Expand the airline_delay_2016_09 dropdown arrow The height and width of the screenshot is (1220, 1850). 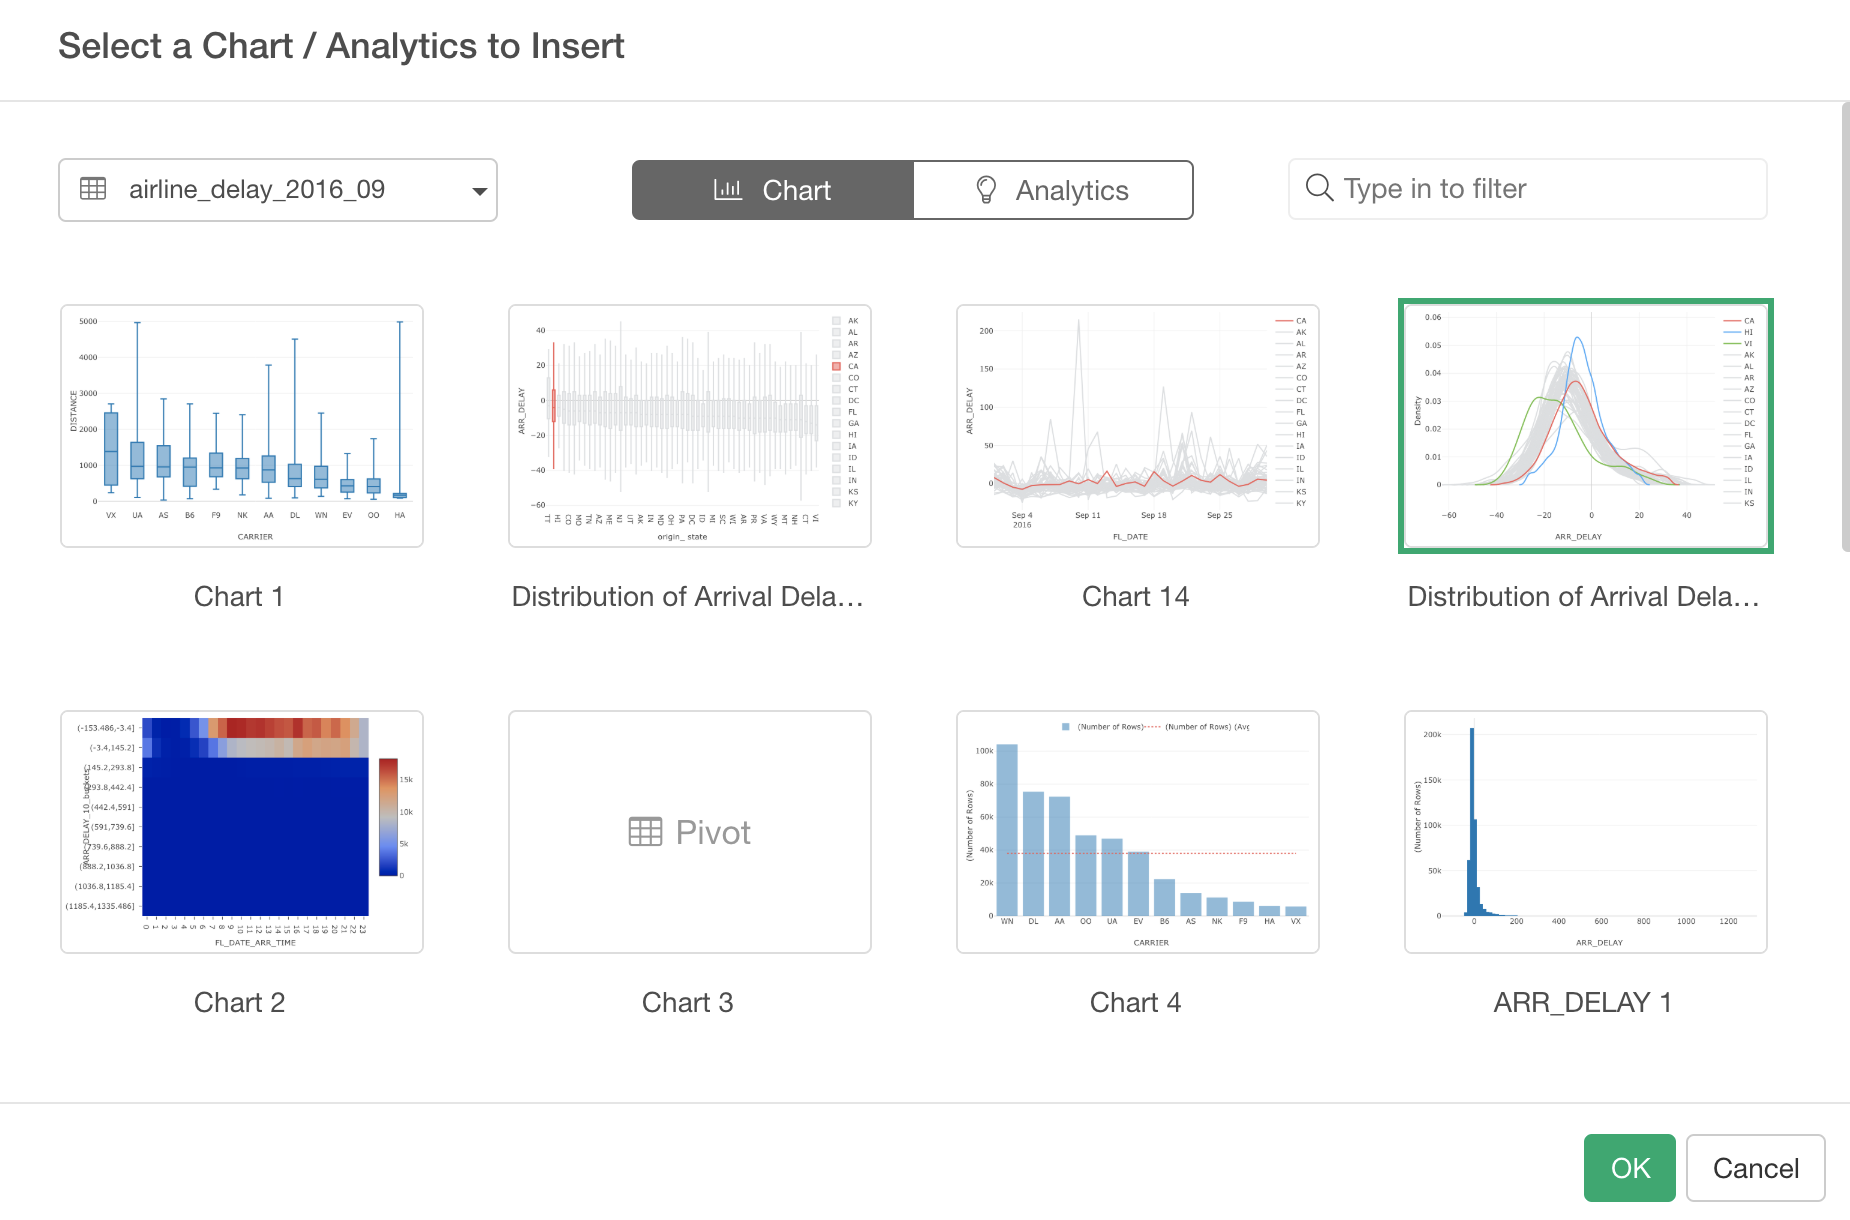(479, 191)
